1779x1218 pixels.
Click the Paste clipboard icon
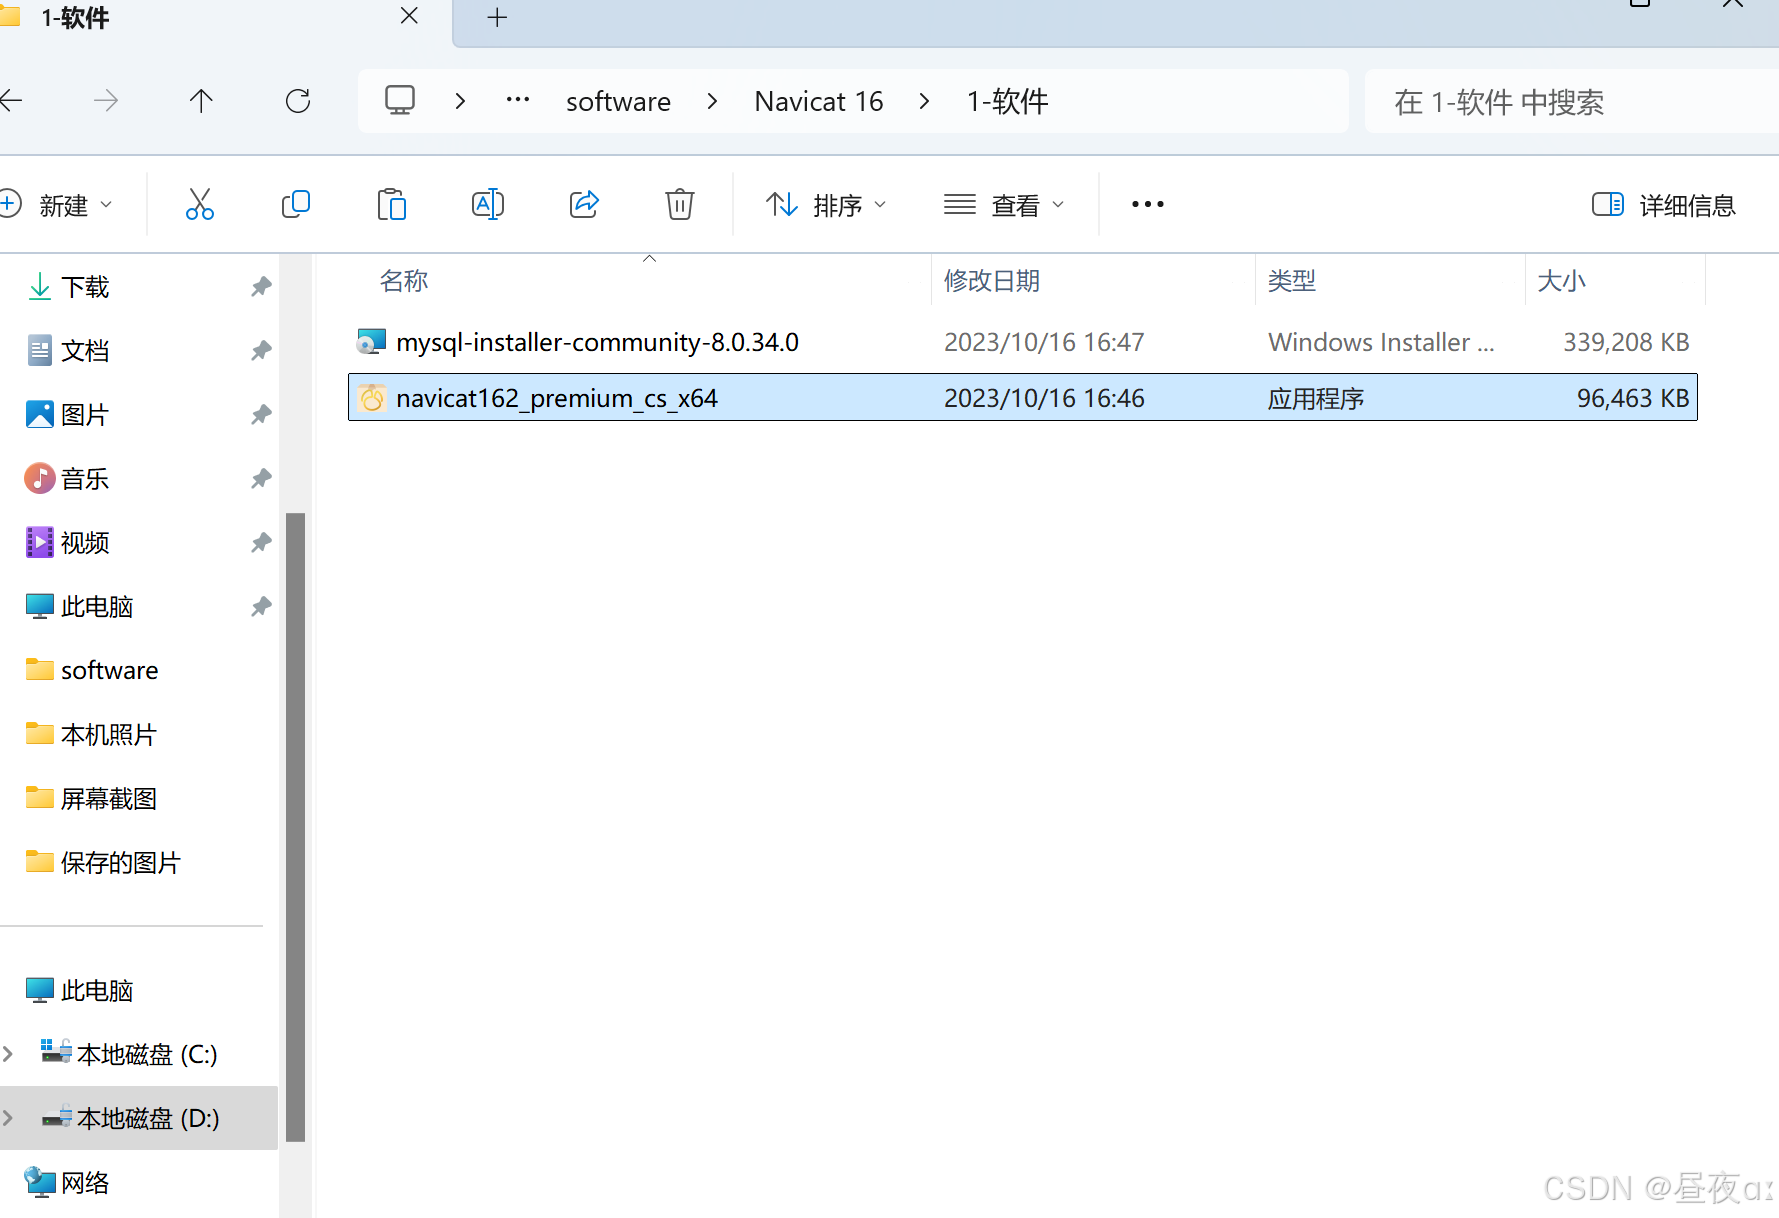coord(392,205)
